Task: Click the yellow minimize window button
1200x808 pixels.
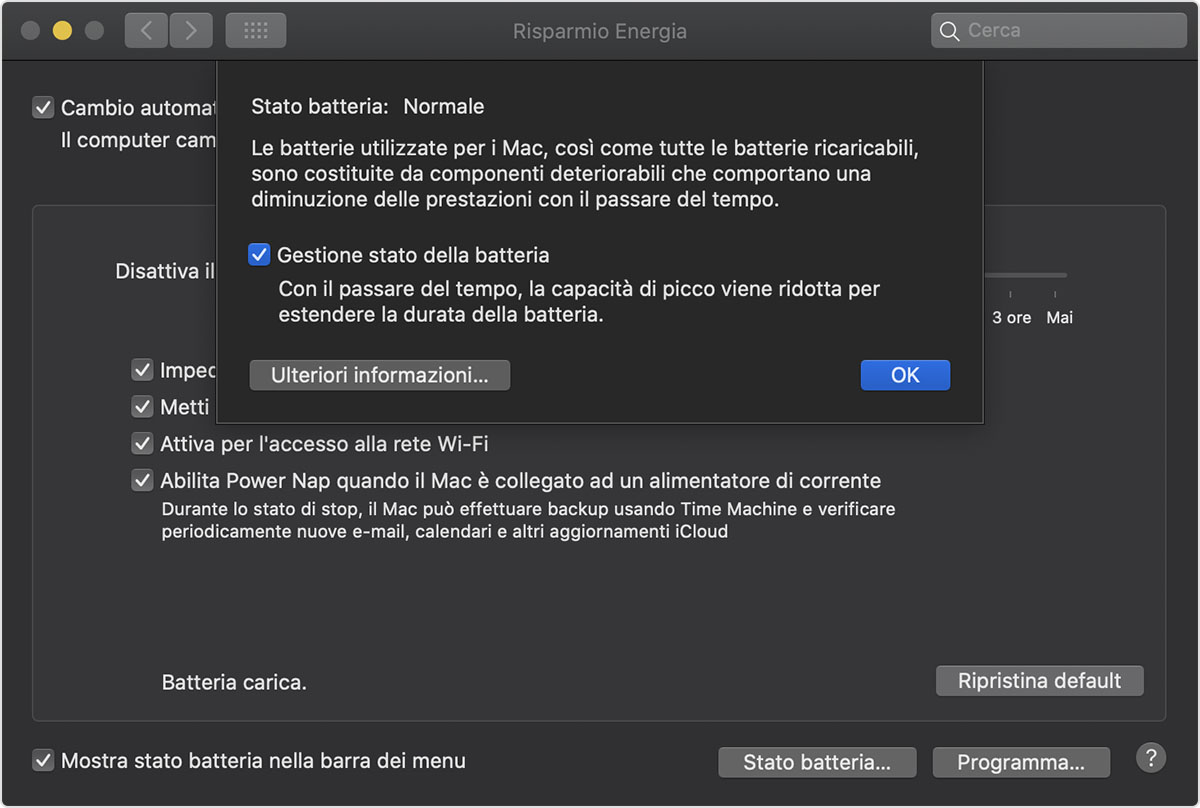Action: [x=62, y=31]
